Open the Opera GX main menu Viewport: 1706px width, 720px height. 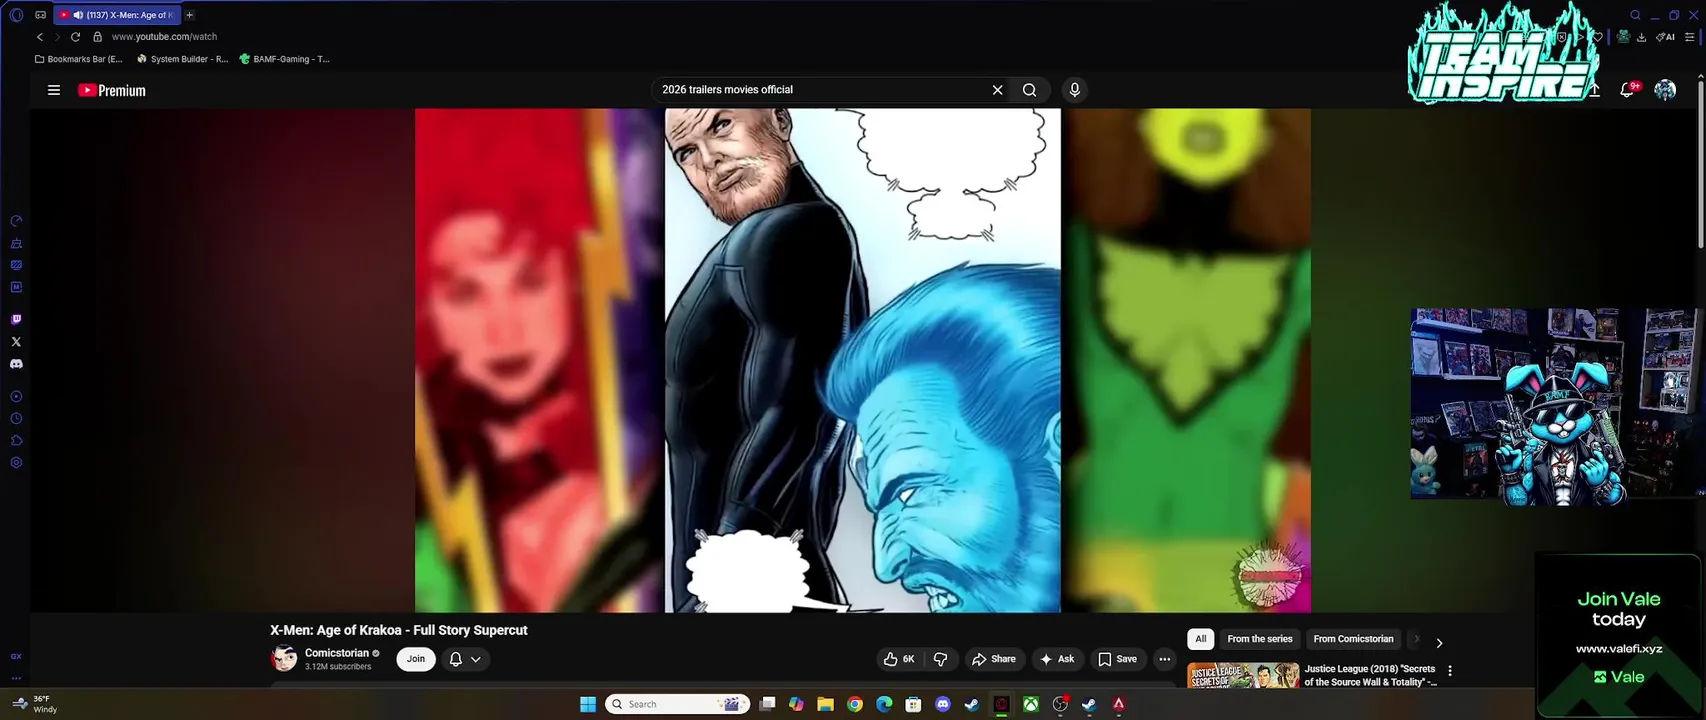(x=16, y=15)
